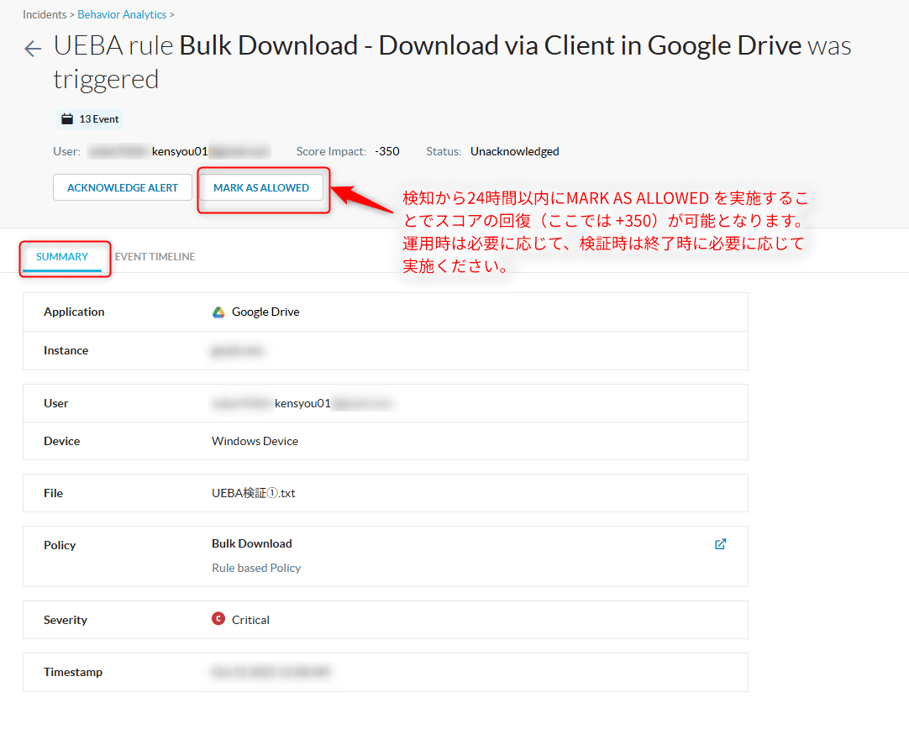
Task: Select the SUMMARY tab
Action: point(63,256)
